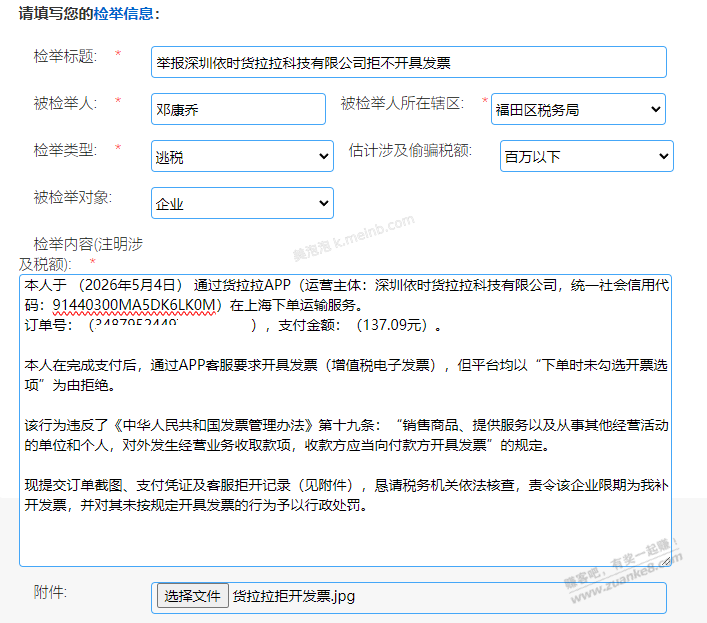Open the 被检举人所在辖区 dropdown showing 福田区税务局
This screenshot has height=623, width=707.
pyautogui.click(x=578, y=109)
